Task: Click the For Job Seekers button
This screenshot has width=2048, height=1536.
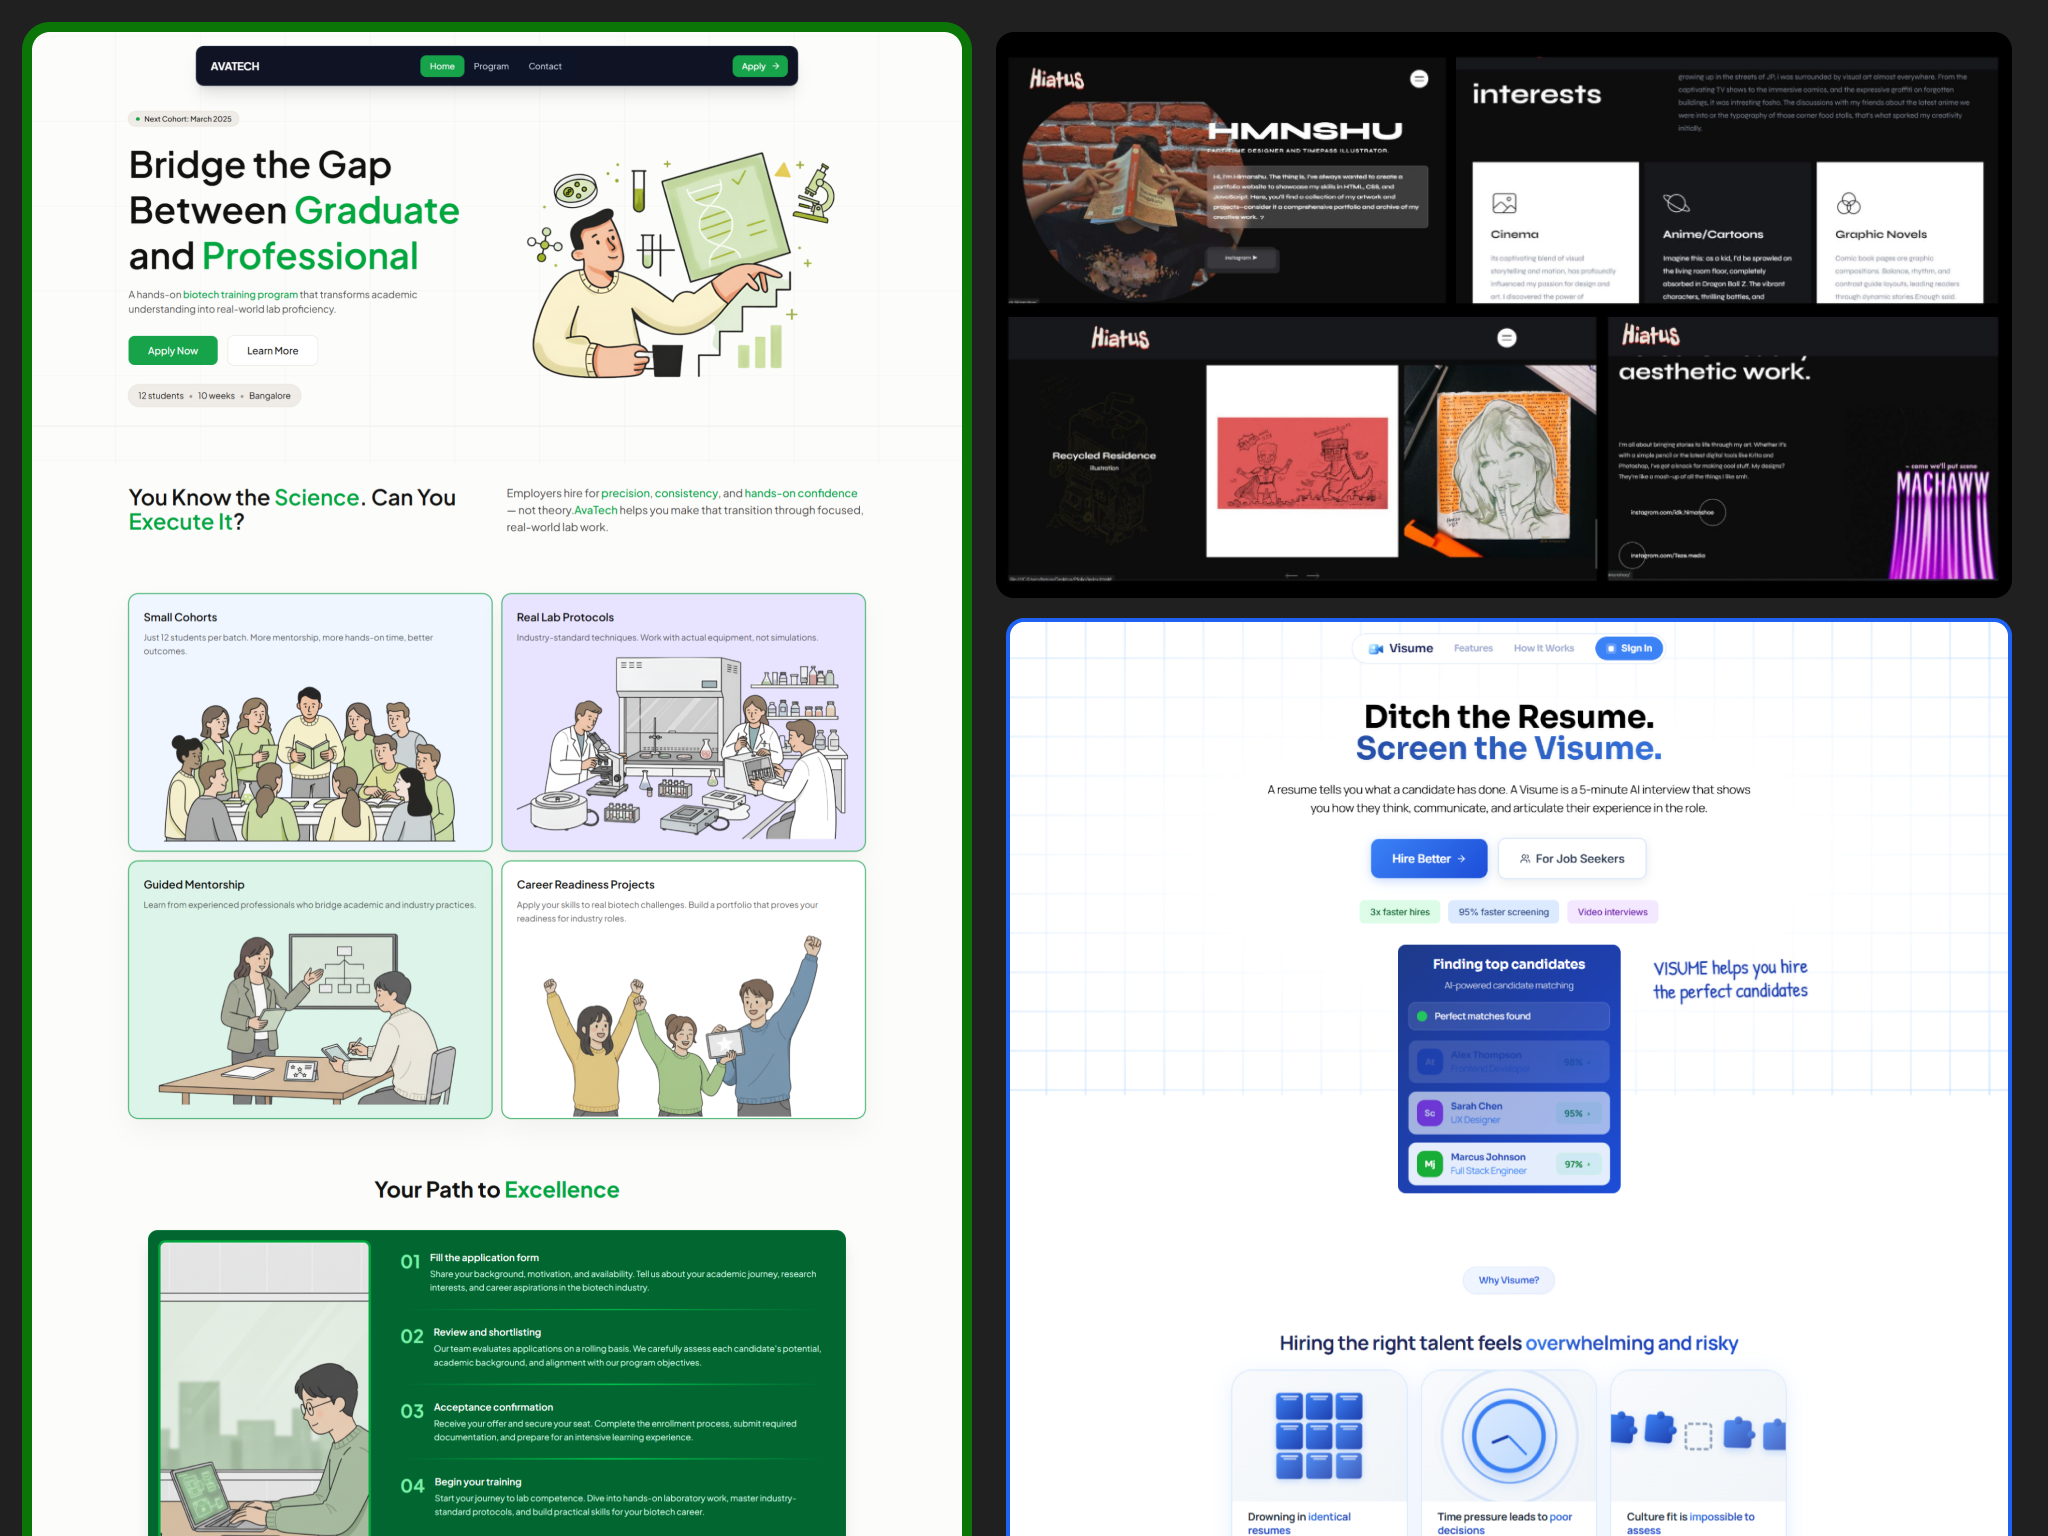Action: 1572,859
